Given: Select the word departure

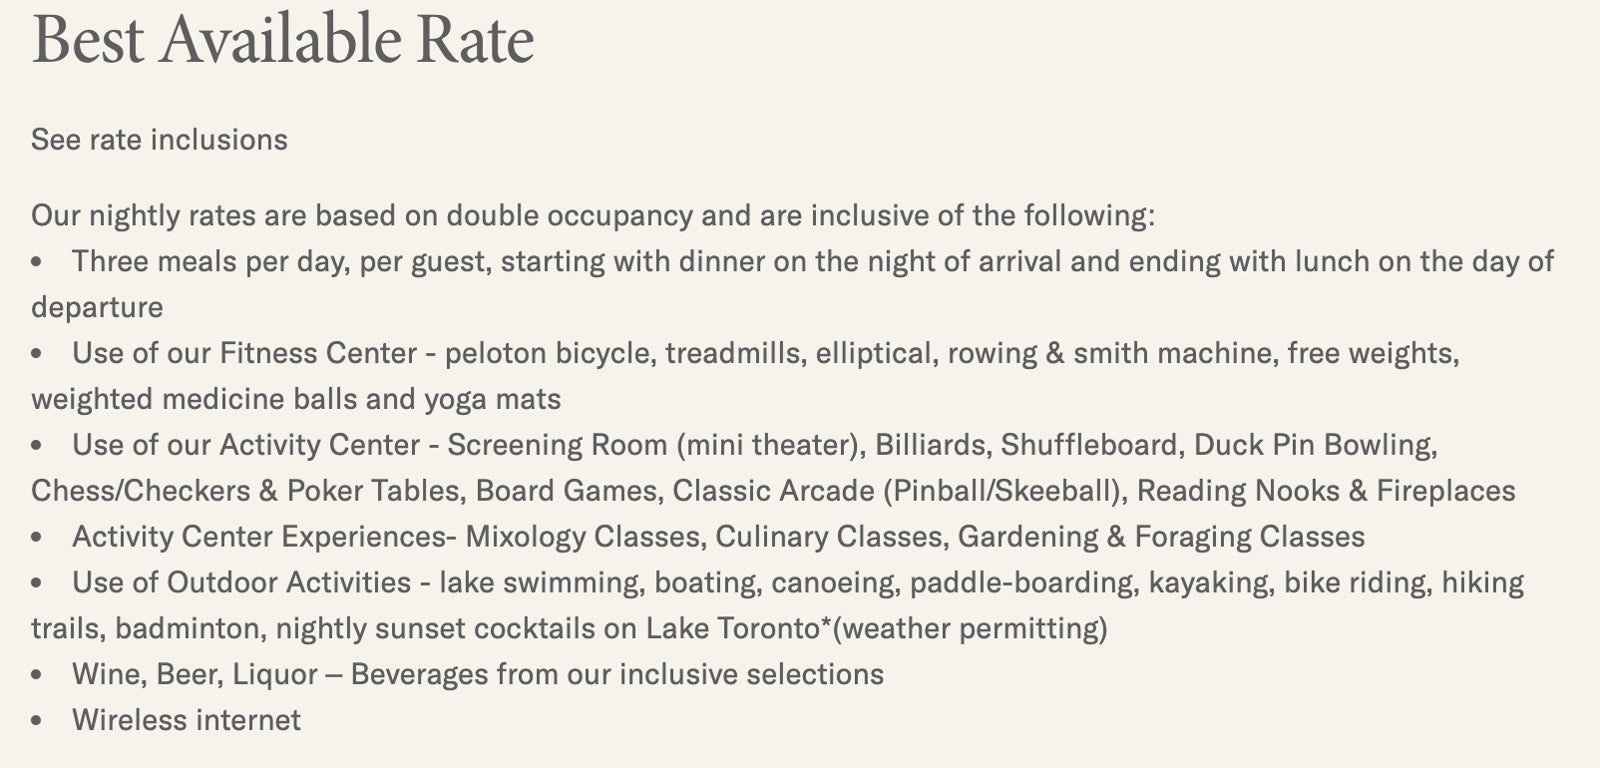Looking at the screenshot, I should tap(97, 307).
